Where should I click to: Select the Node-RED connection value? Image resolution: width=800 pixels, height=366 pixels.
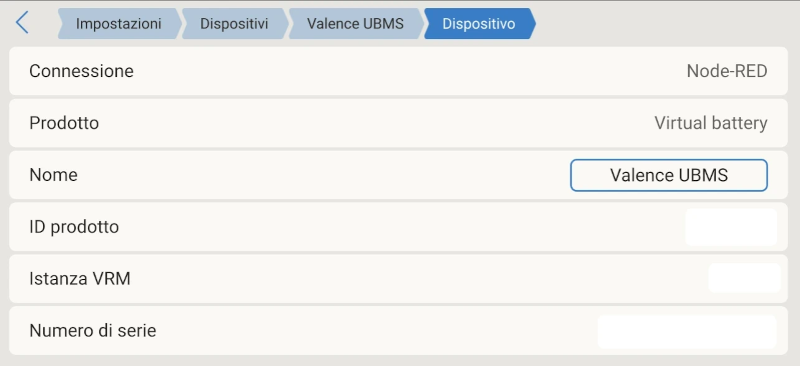click(x=727, y=71)
